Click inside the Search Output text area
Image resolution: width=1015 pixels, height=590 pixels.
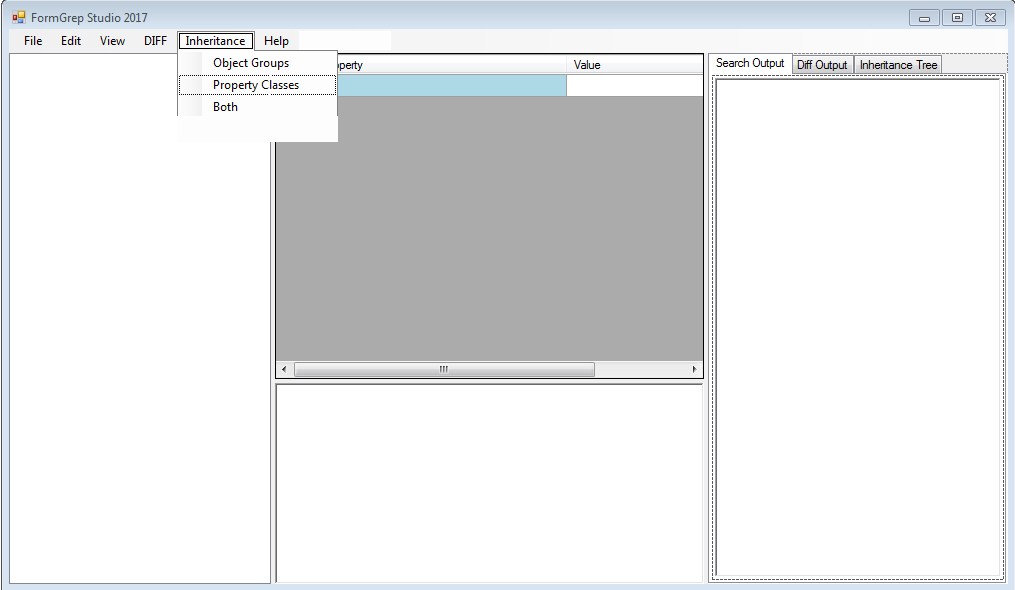tap(858, 327)
